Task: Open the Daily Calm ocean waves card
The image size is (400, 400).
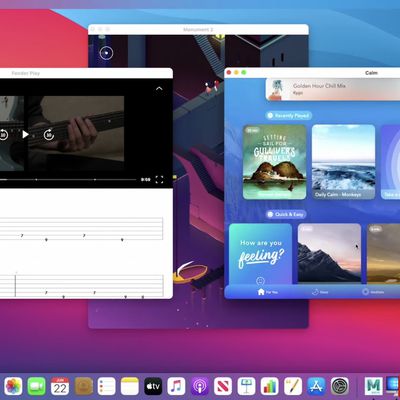Action: (343, 162)
